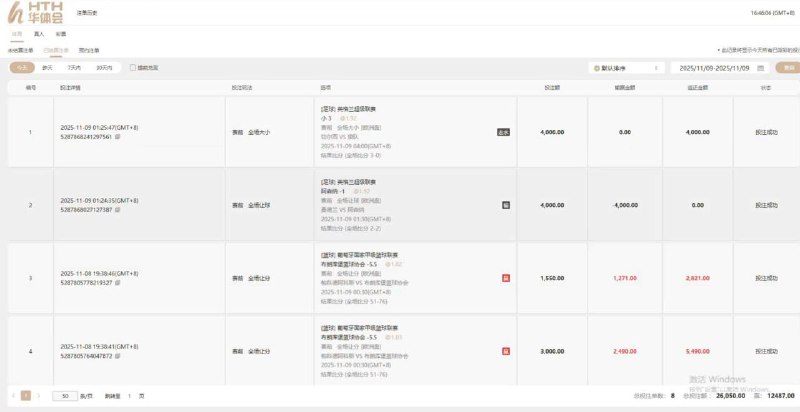Image resolution: width=800 pixels, height=412 pixels.
Task: Click the 查询 search button
Action: [787, 68]
